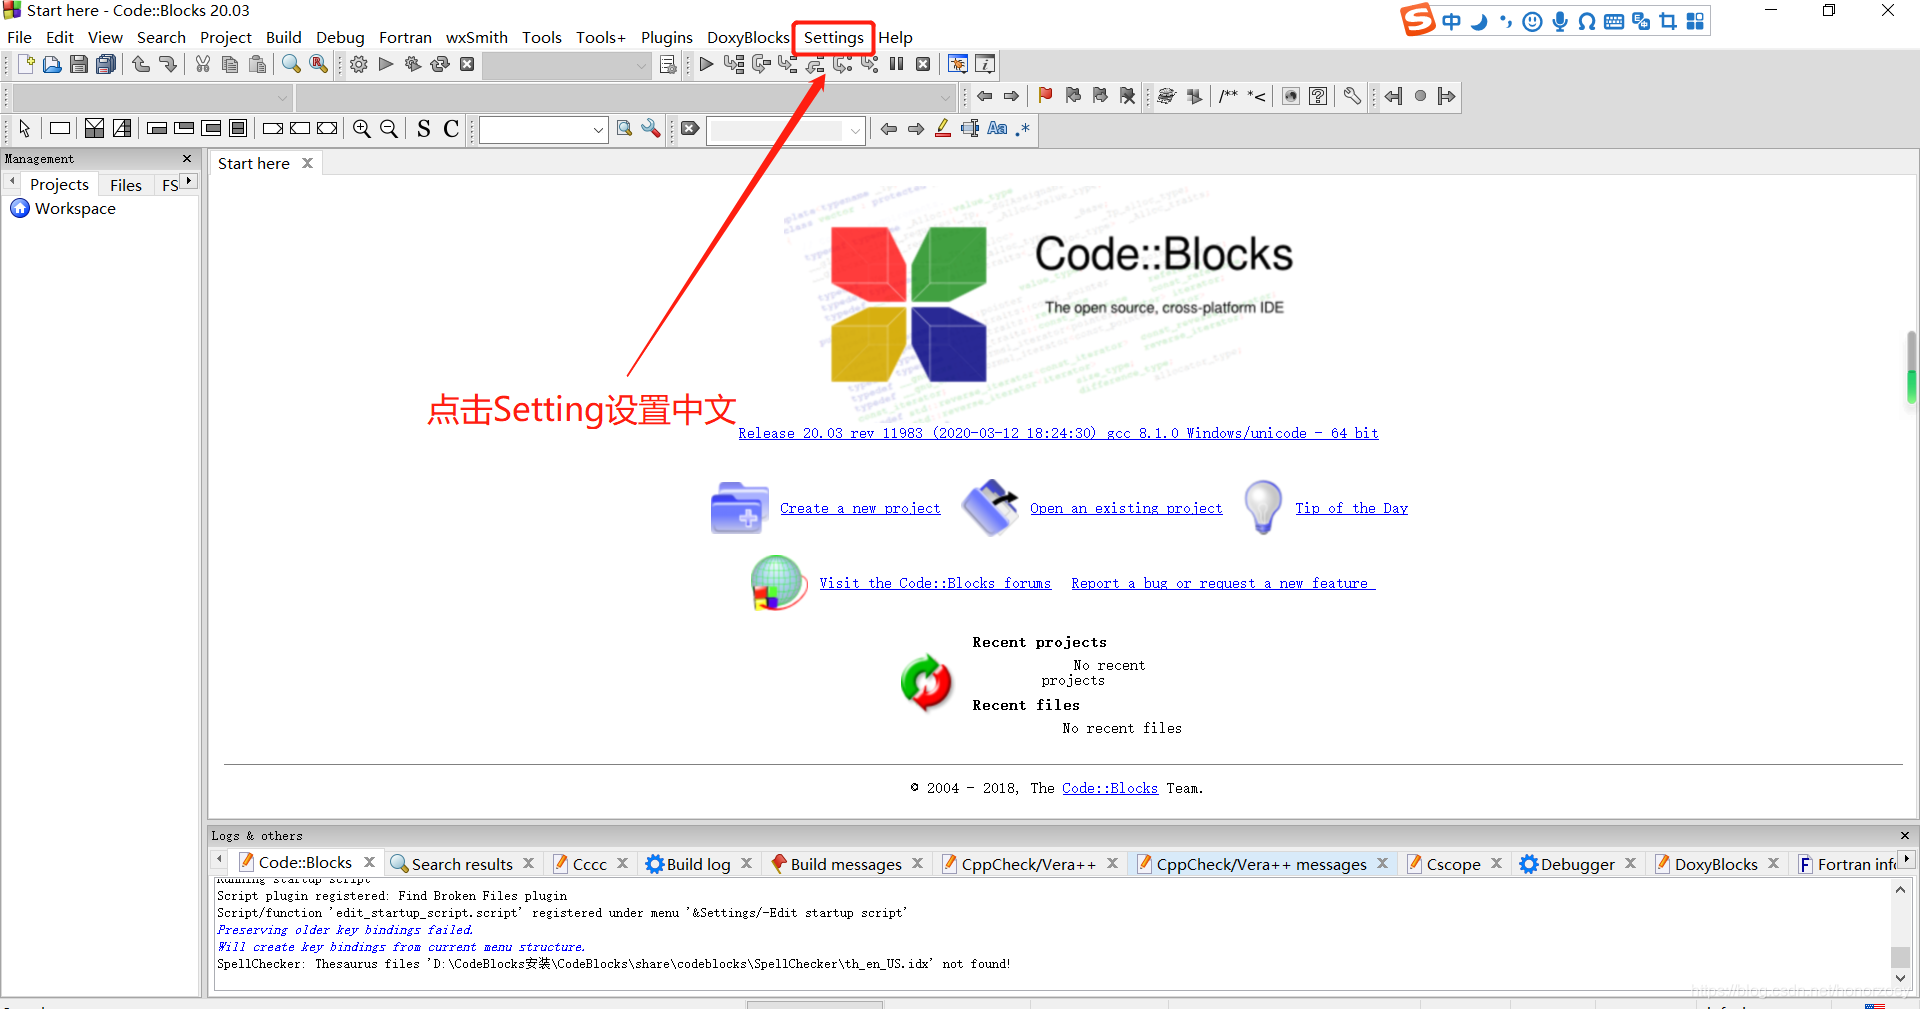The width and height of the screenshot is (1920, 1009).
Task: Open the incremental search dropdown
Action: 786,130
